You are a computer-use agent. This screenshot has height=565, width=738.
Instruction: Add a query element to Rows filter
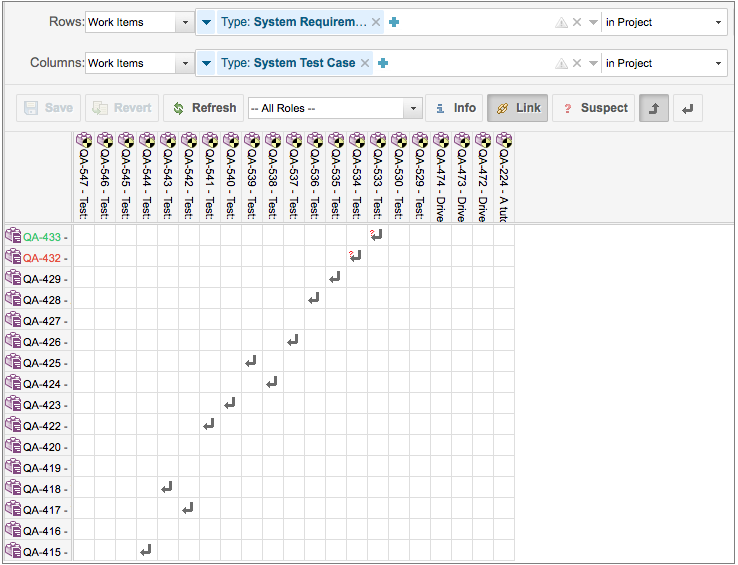point(394,22)
